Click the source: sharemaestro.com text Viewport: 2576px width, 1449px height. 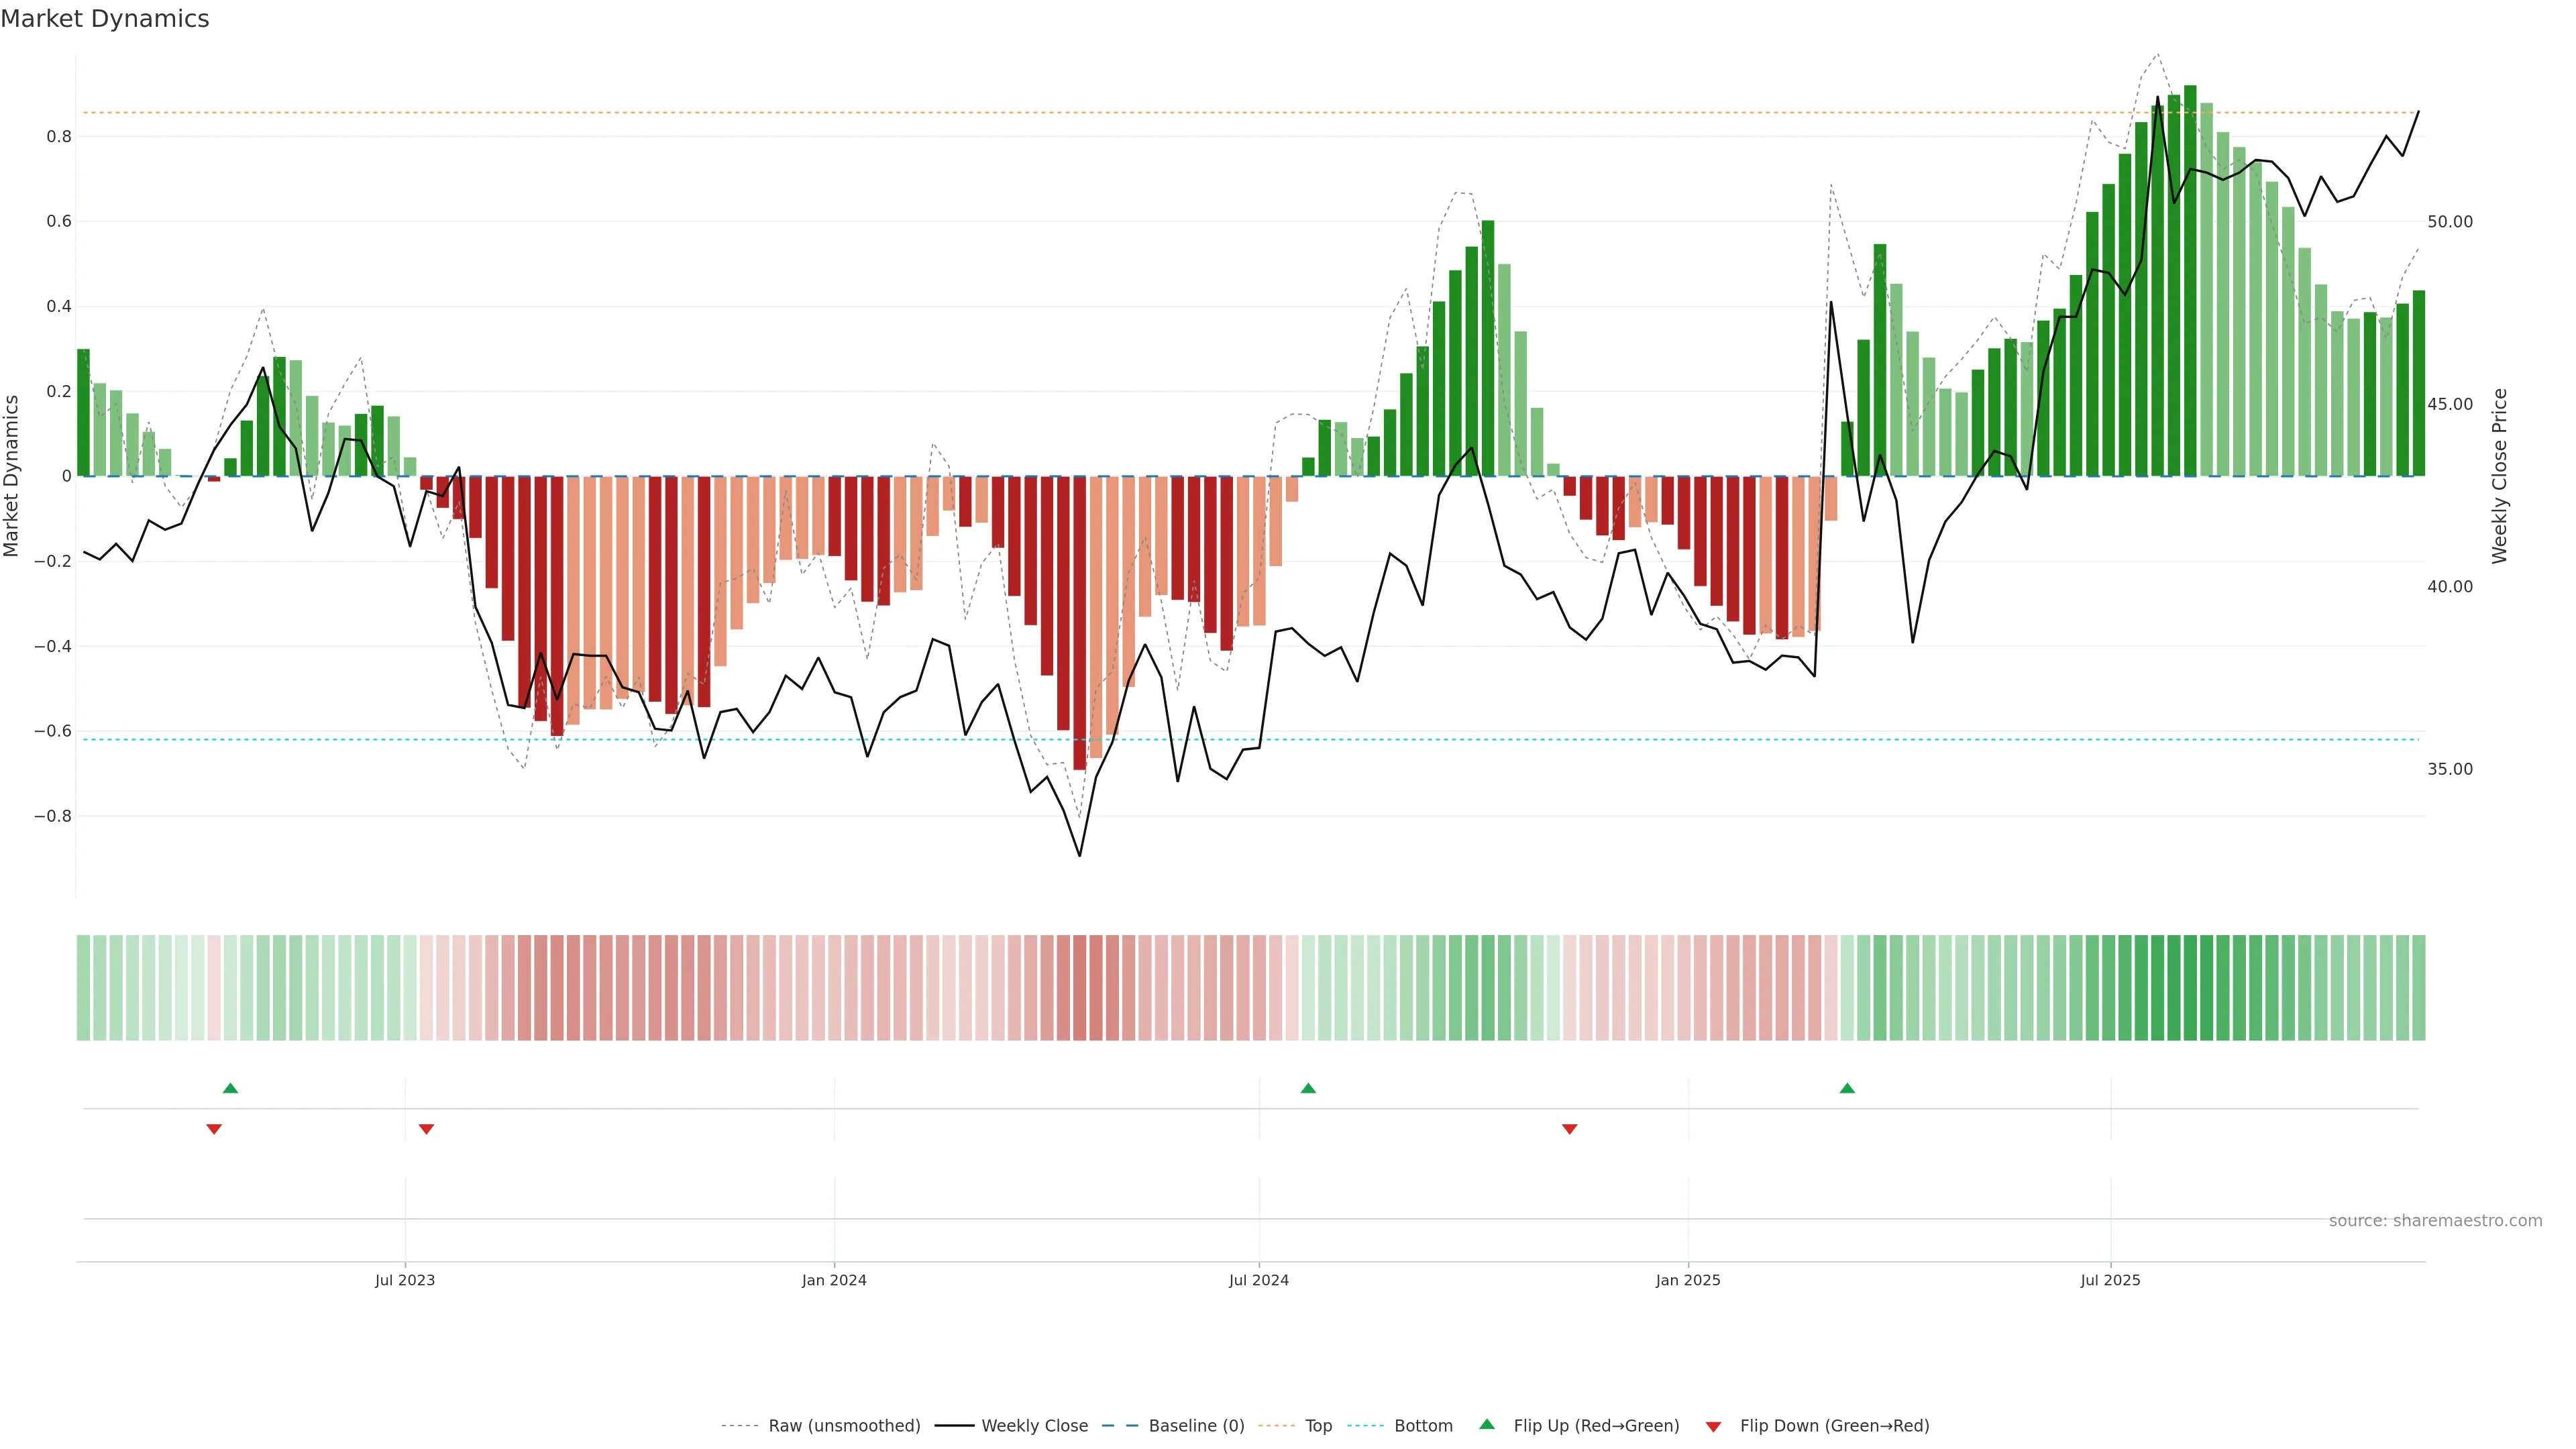click(2435, 1221)
